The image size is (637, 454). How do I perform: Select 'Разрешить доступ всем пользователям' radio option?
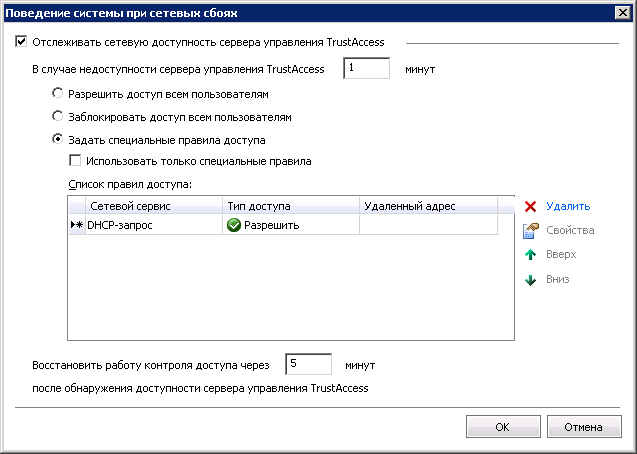[59, 94]
